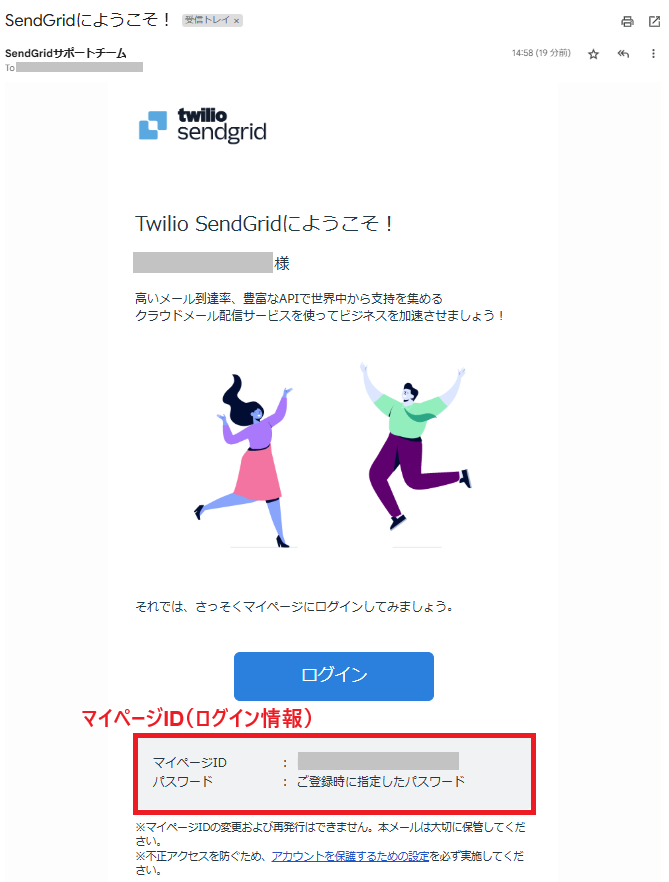This screenshot has width=669, height=882.
Task: Open the アカウントを保護するための設定 link
Action: point(350,856)
